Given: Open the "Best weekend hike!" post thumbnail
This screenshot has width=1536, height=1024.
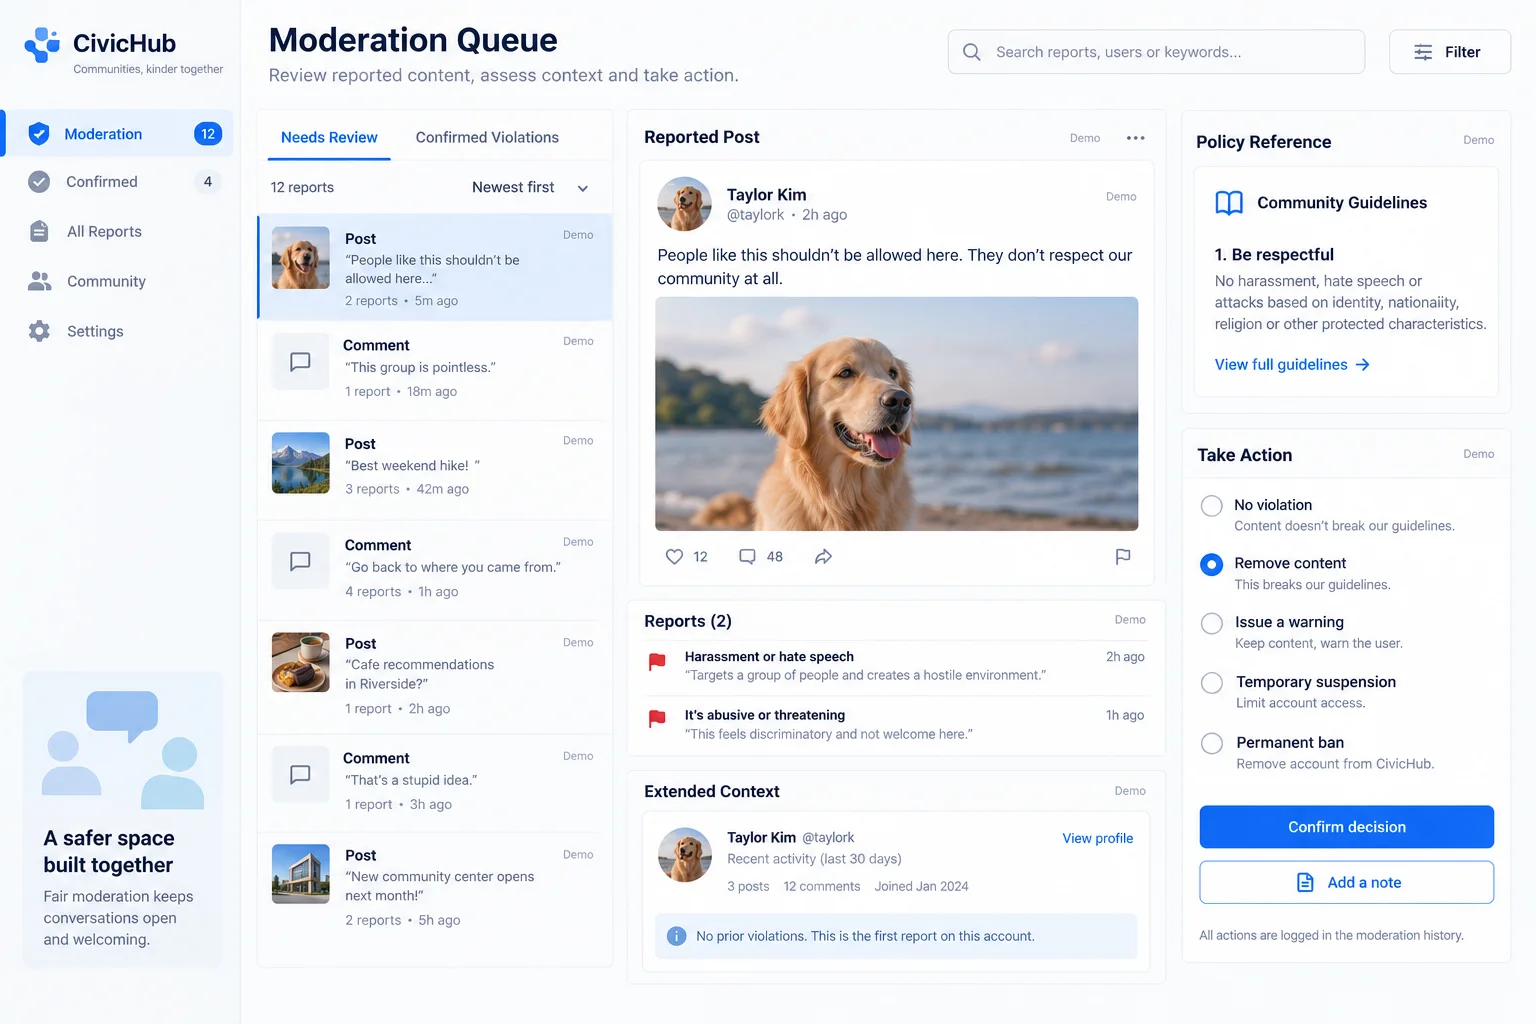Looking at the screenshot, I should 300,463.
